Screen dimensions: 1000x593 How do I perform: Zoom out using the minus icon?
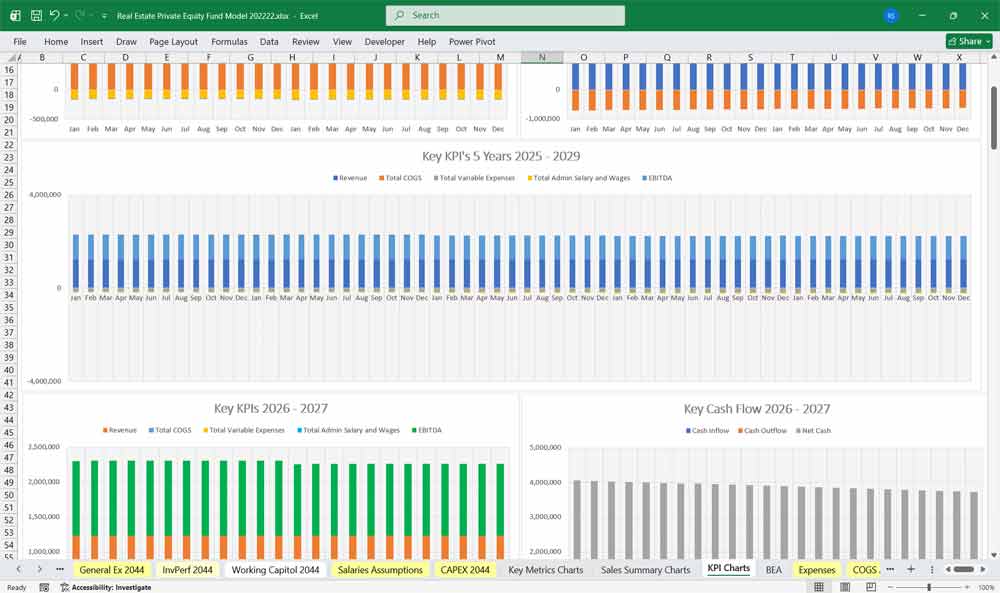(x=891, y=586)
